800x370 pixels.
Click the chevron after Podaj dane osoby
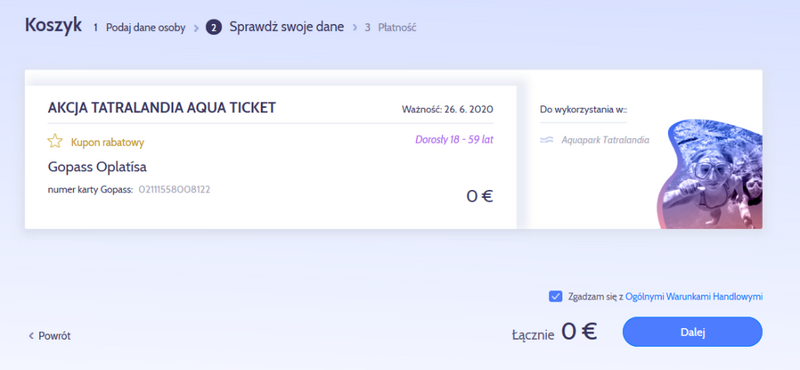tap(196, 28)
